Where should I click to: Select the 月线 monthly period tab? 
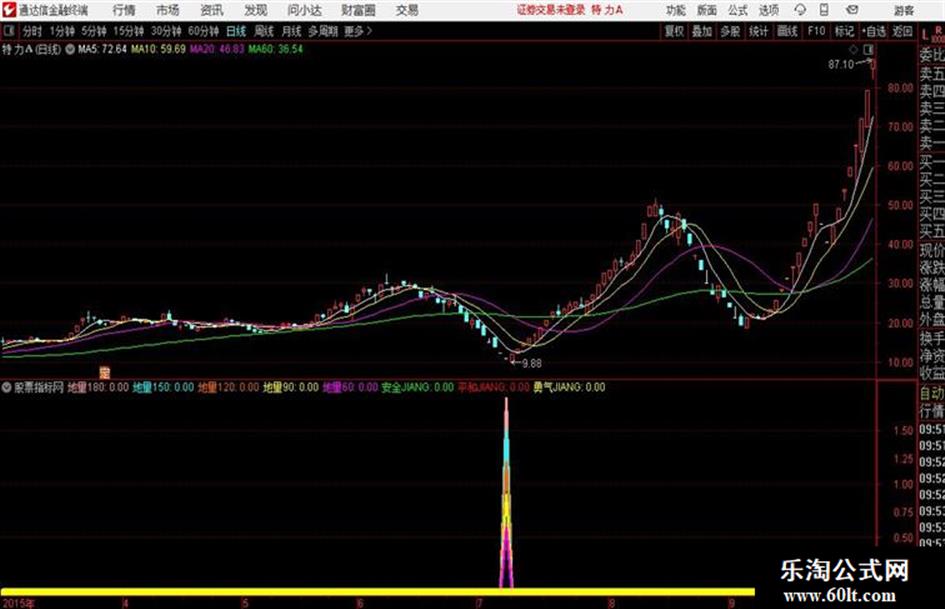[292, 31]
